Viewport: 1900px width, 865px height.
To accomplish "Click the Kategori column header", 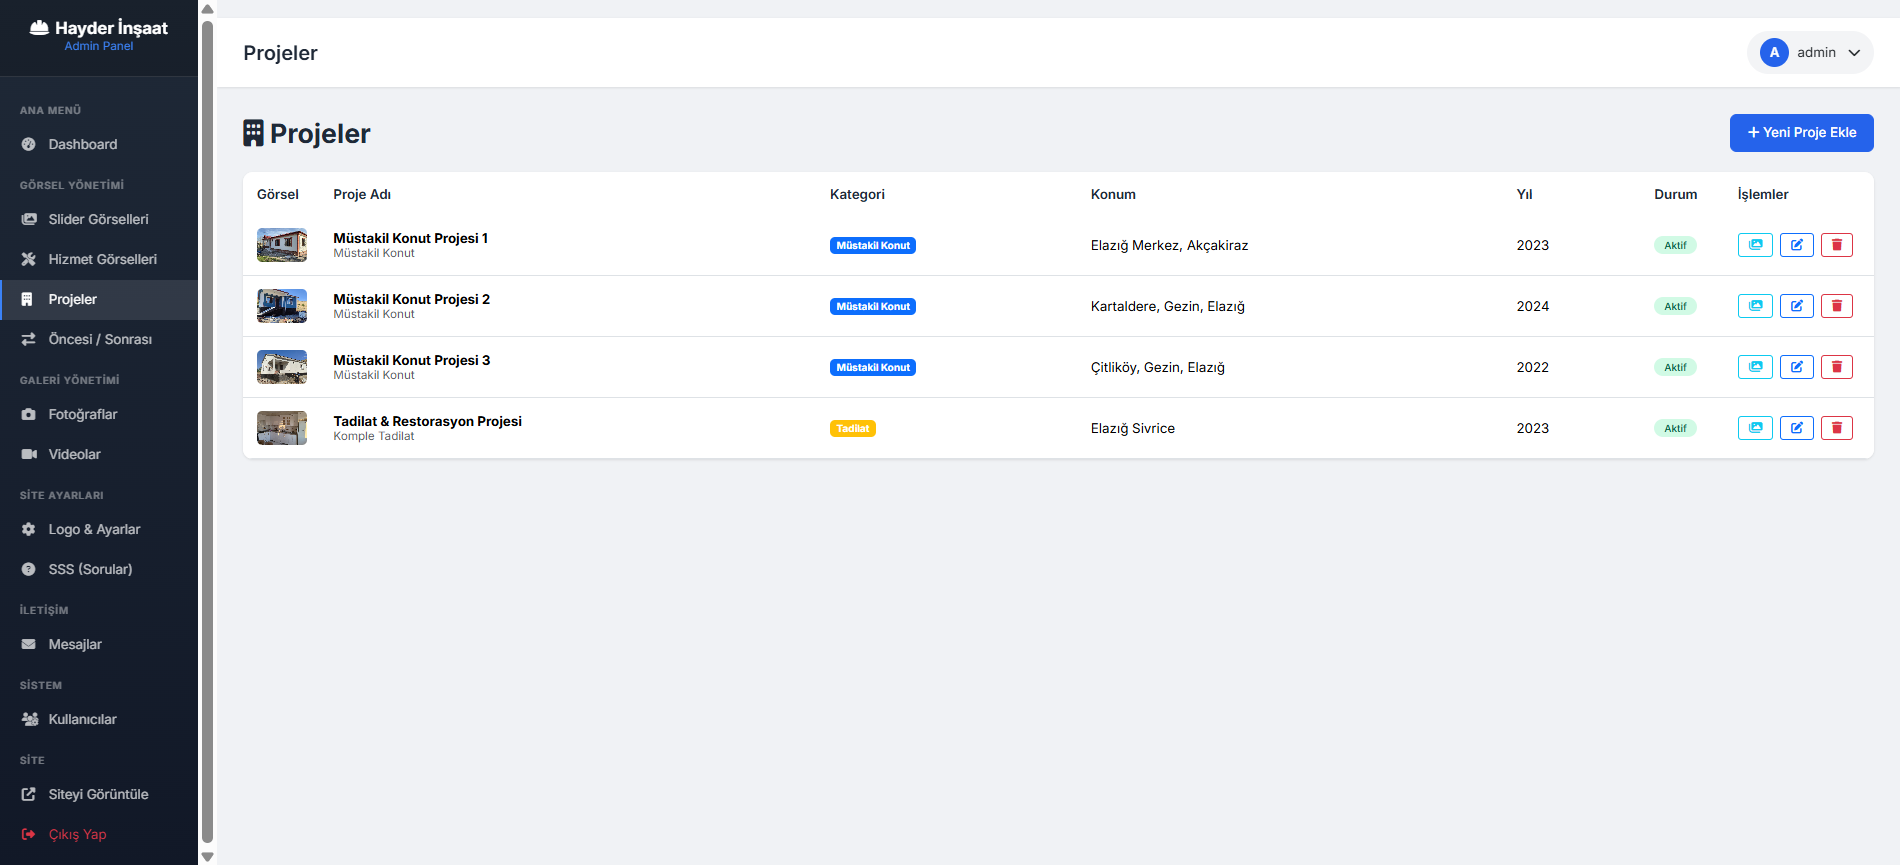I will click(x=857, y=194).
